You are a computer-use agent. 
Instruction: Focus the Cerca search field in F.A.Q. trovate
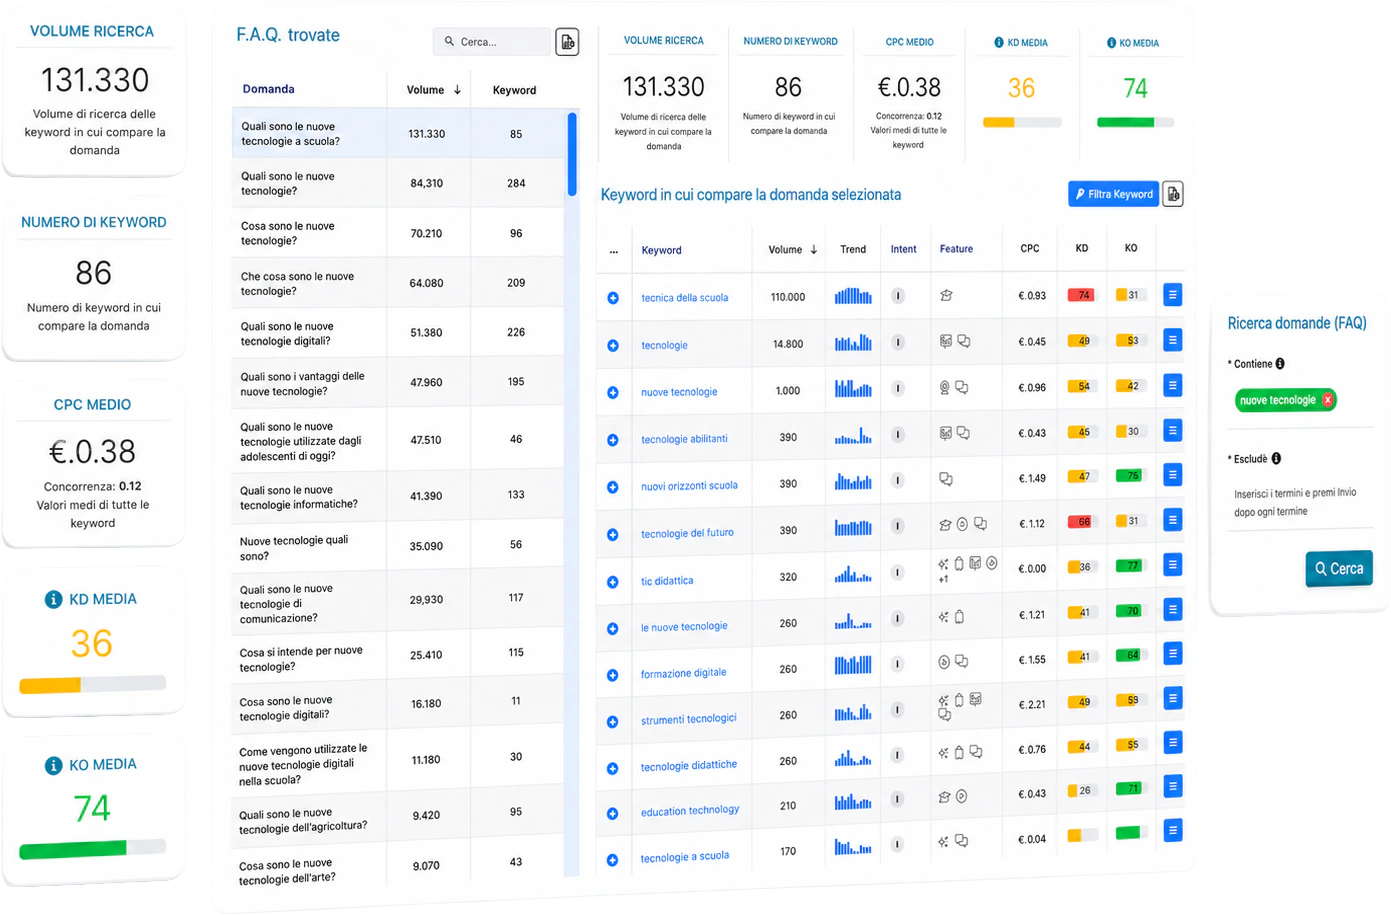coord(492,42)
